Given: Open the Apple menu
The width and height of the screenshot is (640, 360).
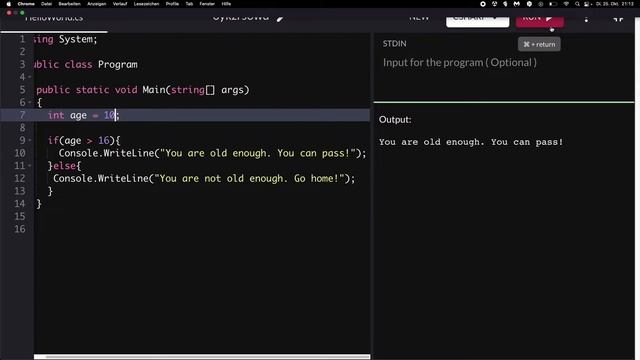Looking at the screenshot, I should [9, 4].
